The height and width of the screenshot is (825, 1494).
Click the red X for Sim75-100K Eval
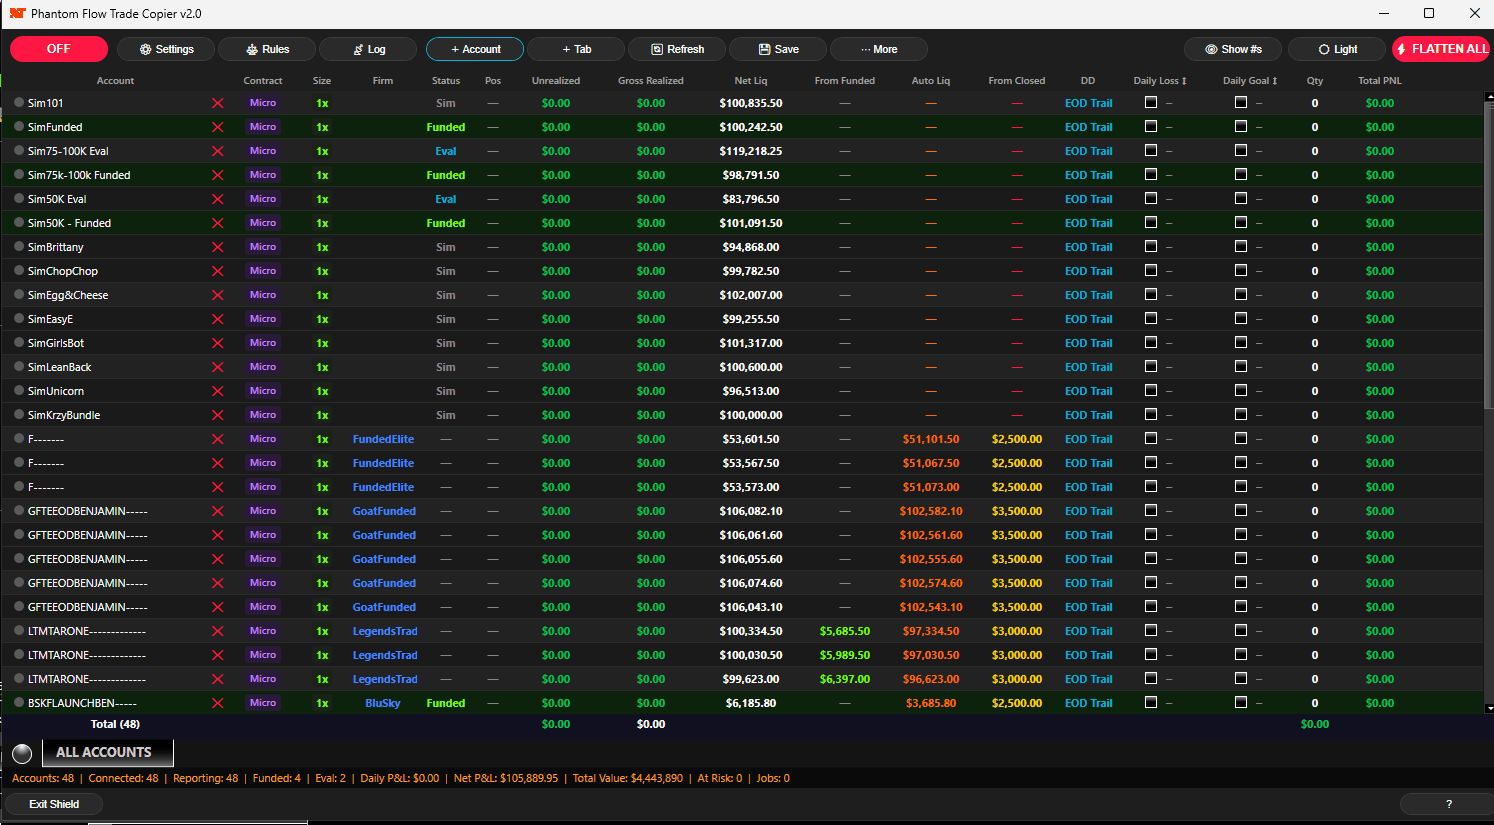(x=217, y=151)
